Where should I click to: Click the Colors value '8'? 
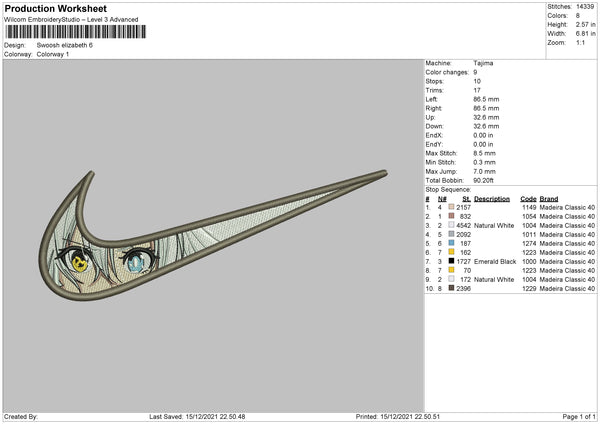[578, 16]
